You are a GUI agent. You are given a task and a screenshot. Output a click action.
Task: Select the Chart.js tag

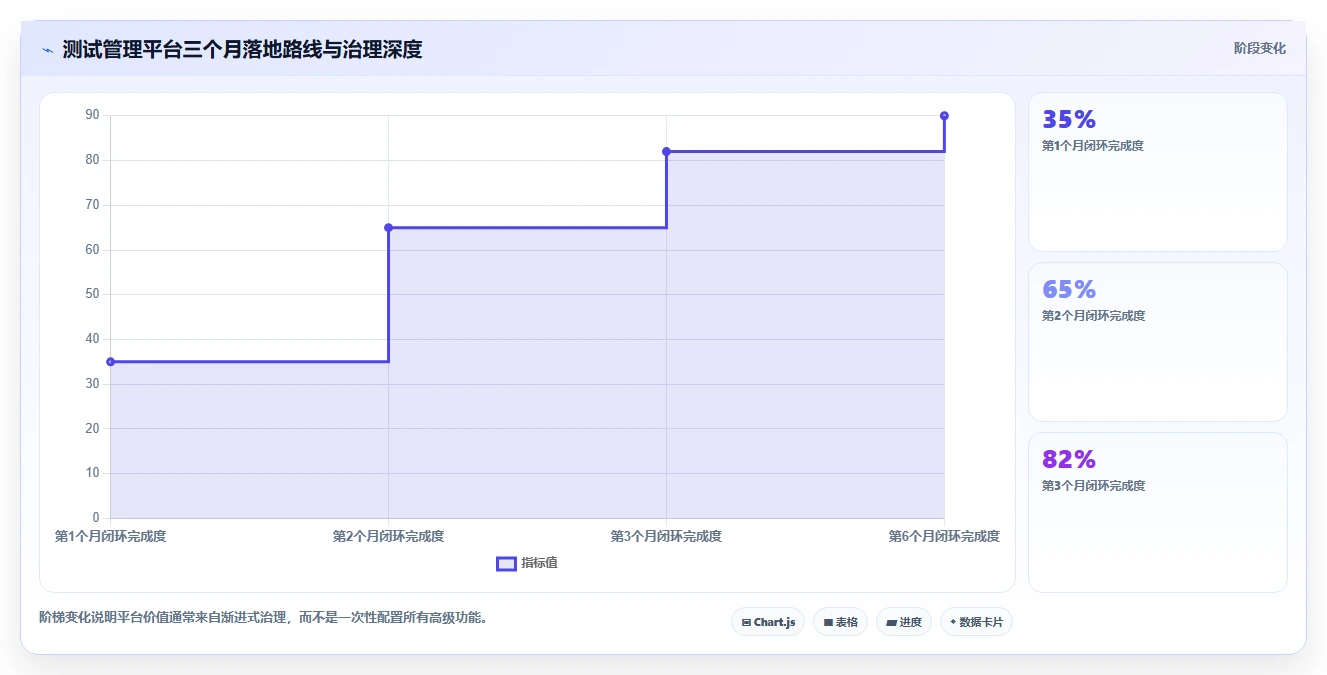tap(768, 622)
